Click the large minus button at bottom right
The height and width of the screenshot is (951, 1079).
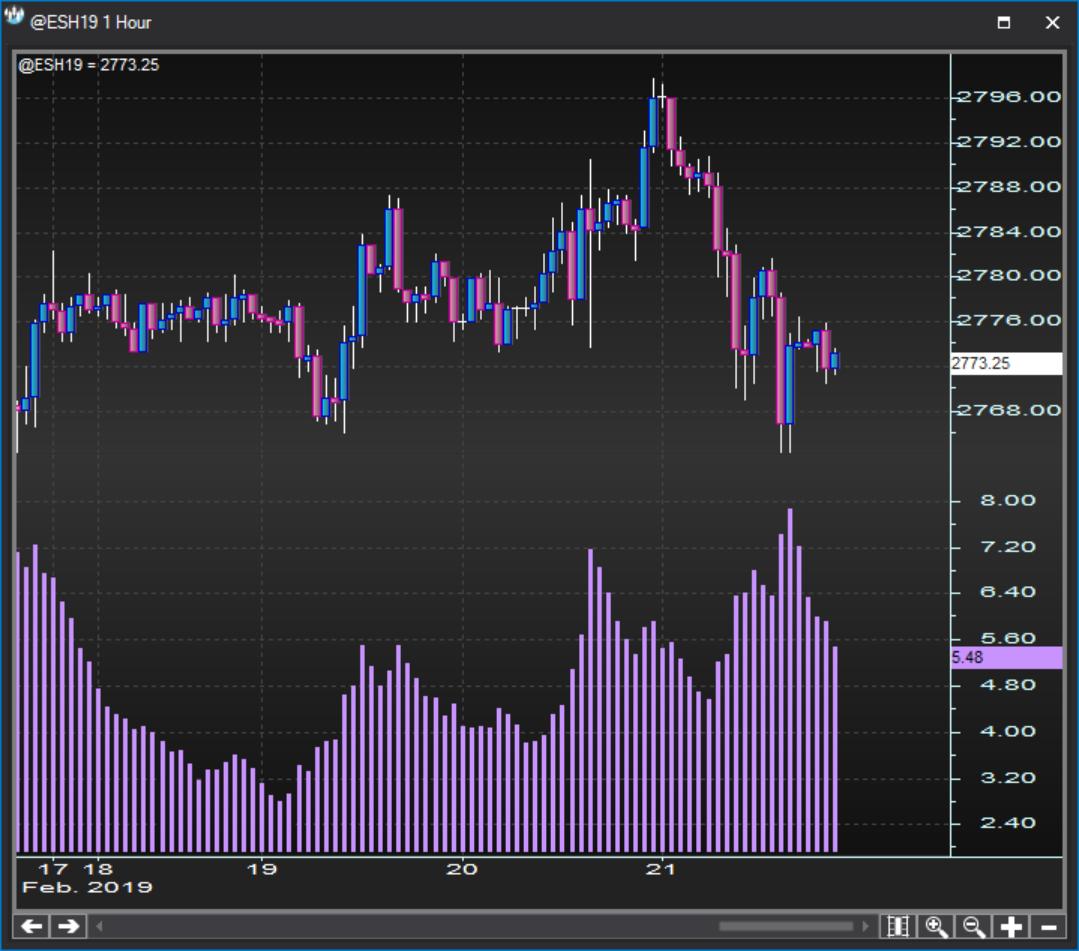coord(1049,926)
